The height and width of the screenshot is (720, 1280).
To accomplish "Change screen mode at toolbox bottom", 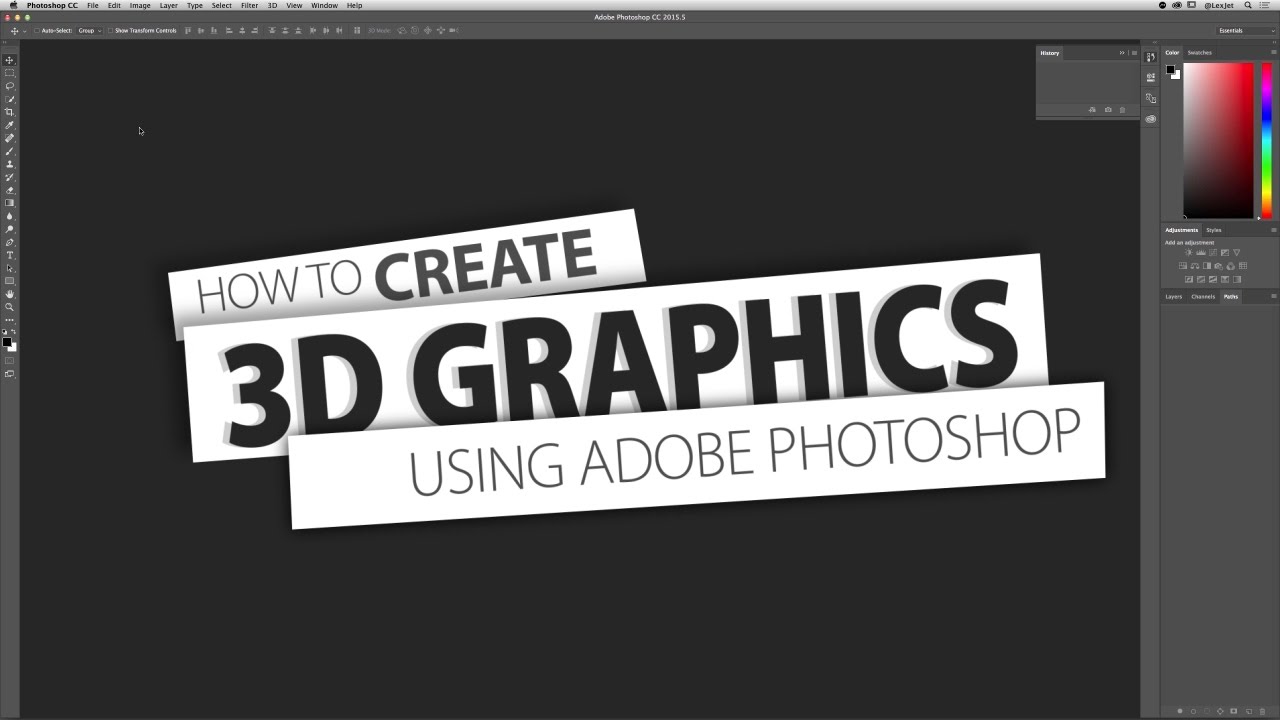I will click(10, 374).
